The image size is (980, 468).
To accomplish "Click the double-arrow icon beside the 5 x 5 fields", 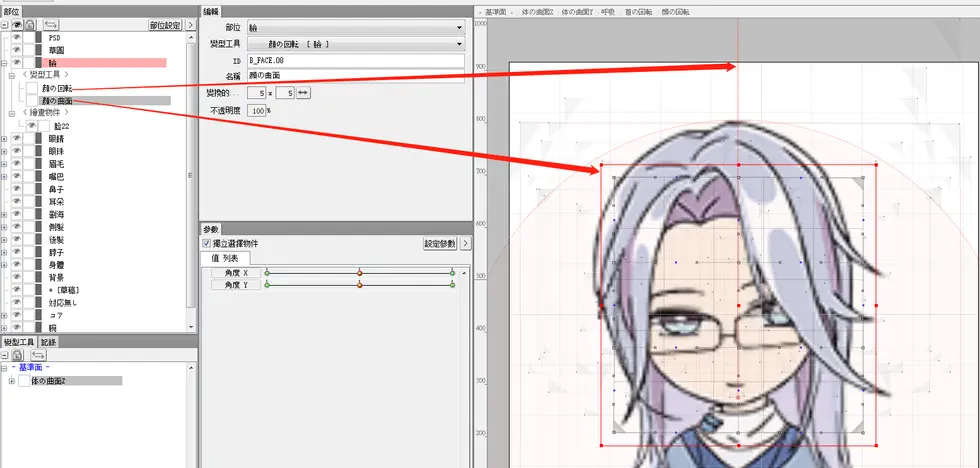I will 303,92.
